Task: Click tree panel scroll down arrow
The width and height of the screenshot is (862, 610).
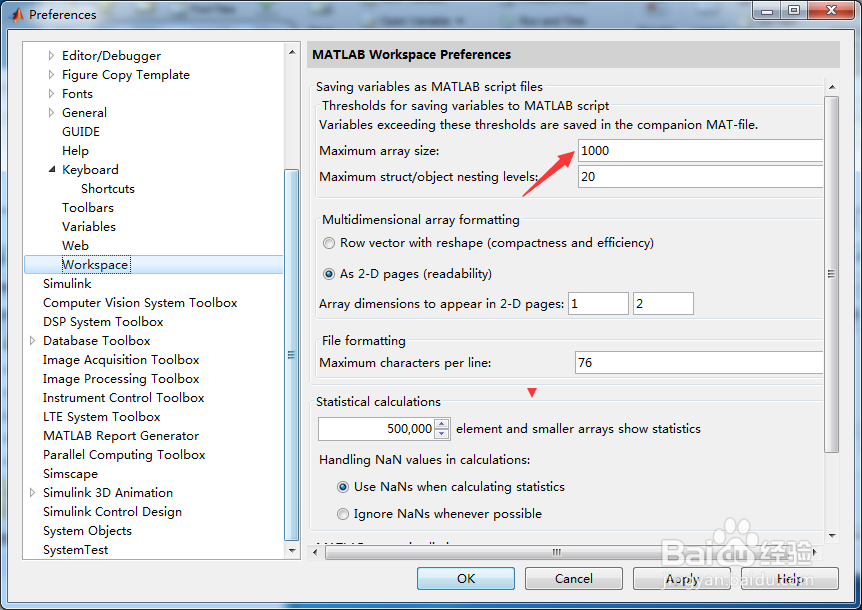Action: click(x=292, y=550)
